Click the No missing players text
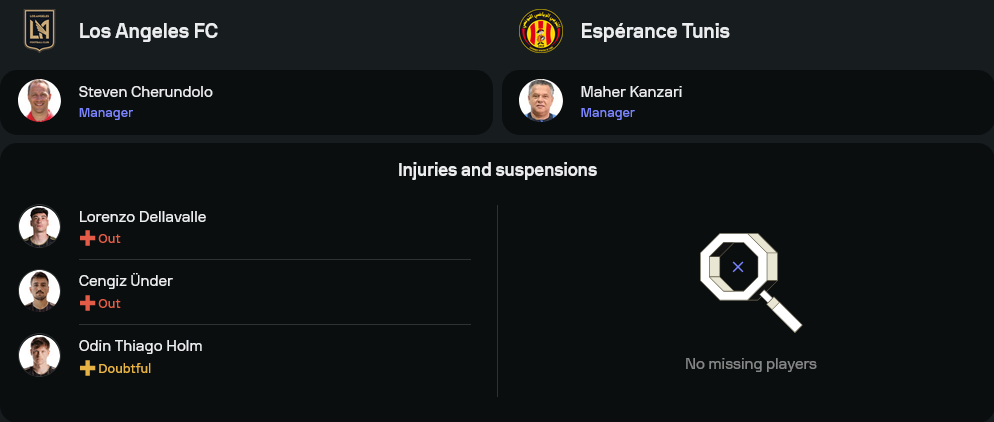Image resolution: width=994 pixels, height=422 pixels. (x=750, y=364)
